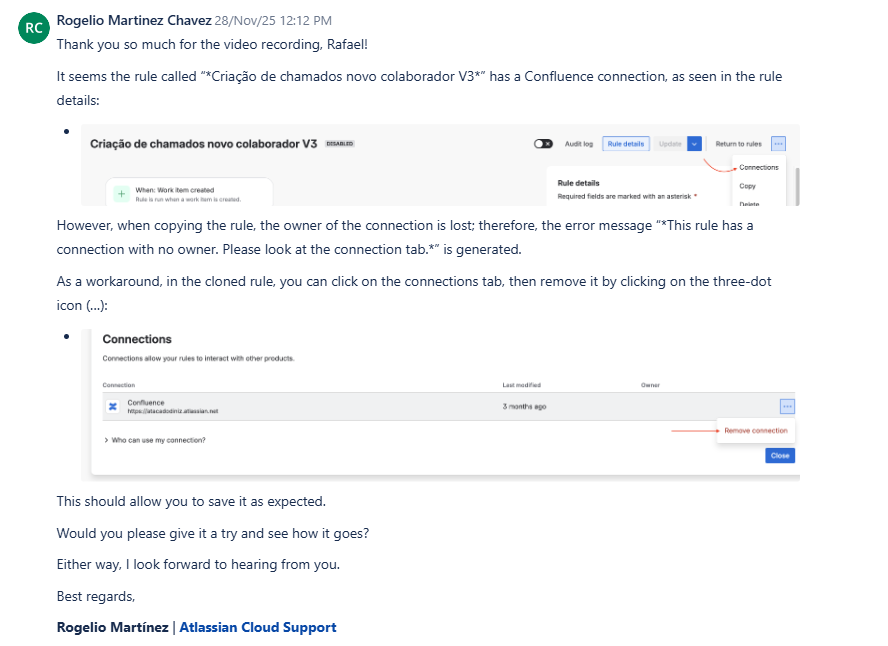Viewport: 888px width, 646px height.
Task: Click the Audit log icon in the rule header
Action: (x=577, y=143)
